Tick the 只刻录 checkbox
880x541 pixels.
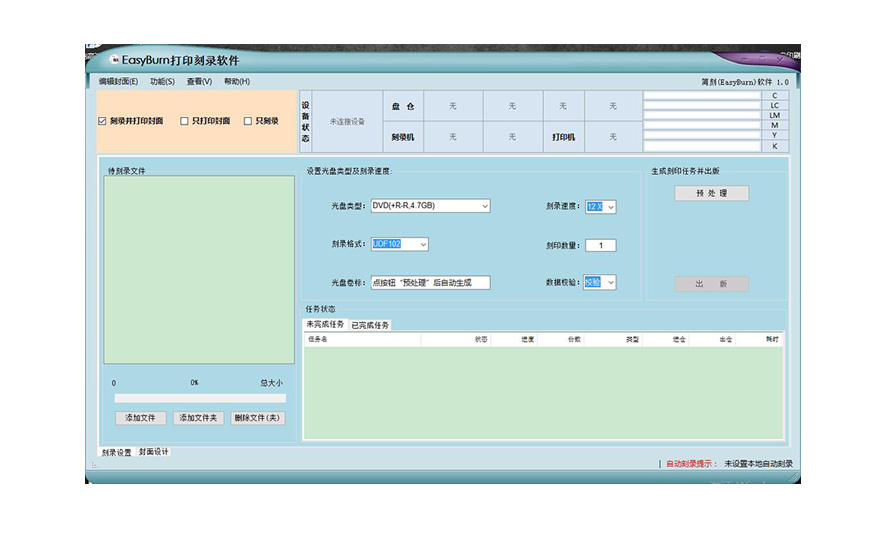click(248, 121)
